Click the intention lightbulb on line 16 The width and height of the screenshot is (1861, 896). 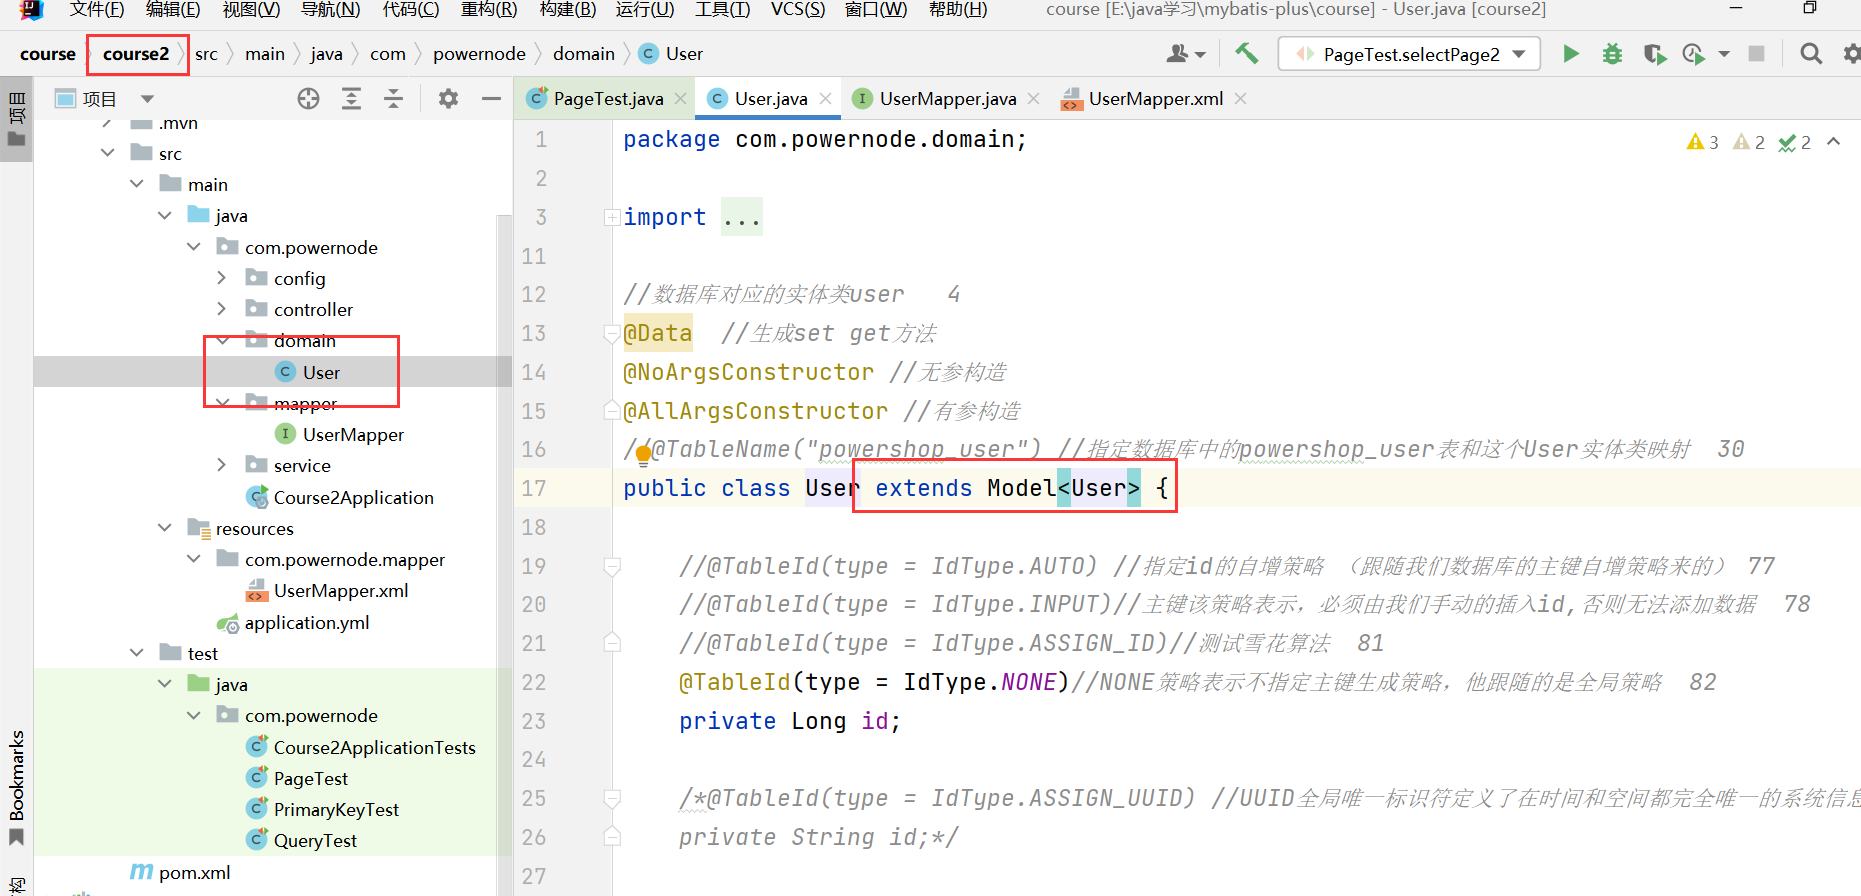pos(644,456)
